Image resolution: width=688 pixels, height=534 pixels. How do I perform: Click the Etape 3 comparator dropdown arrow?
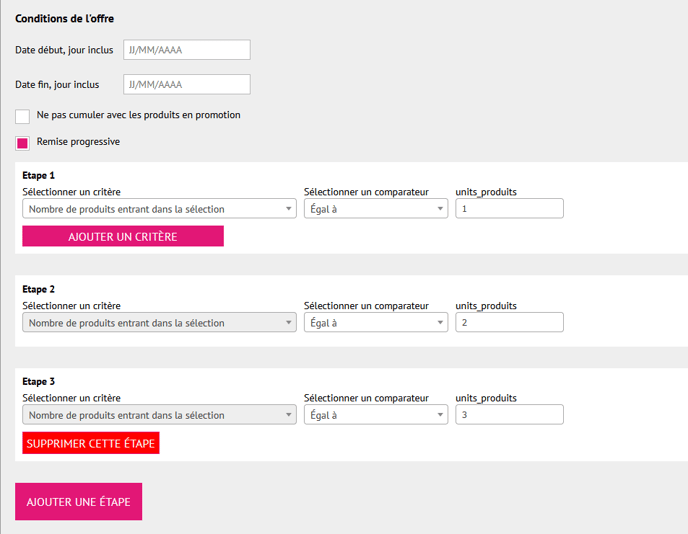coord(440,415)
